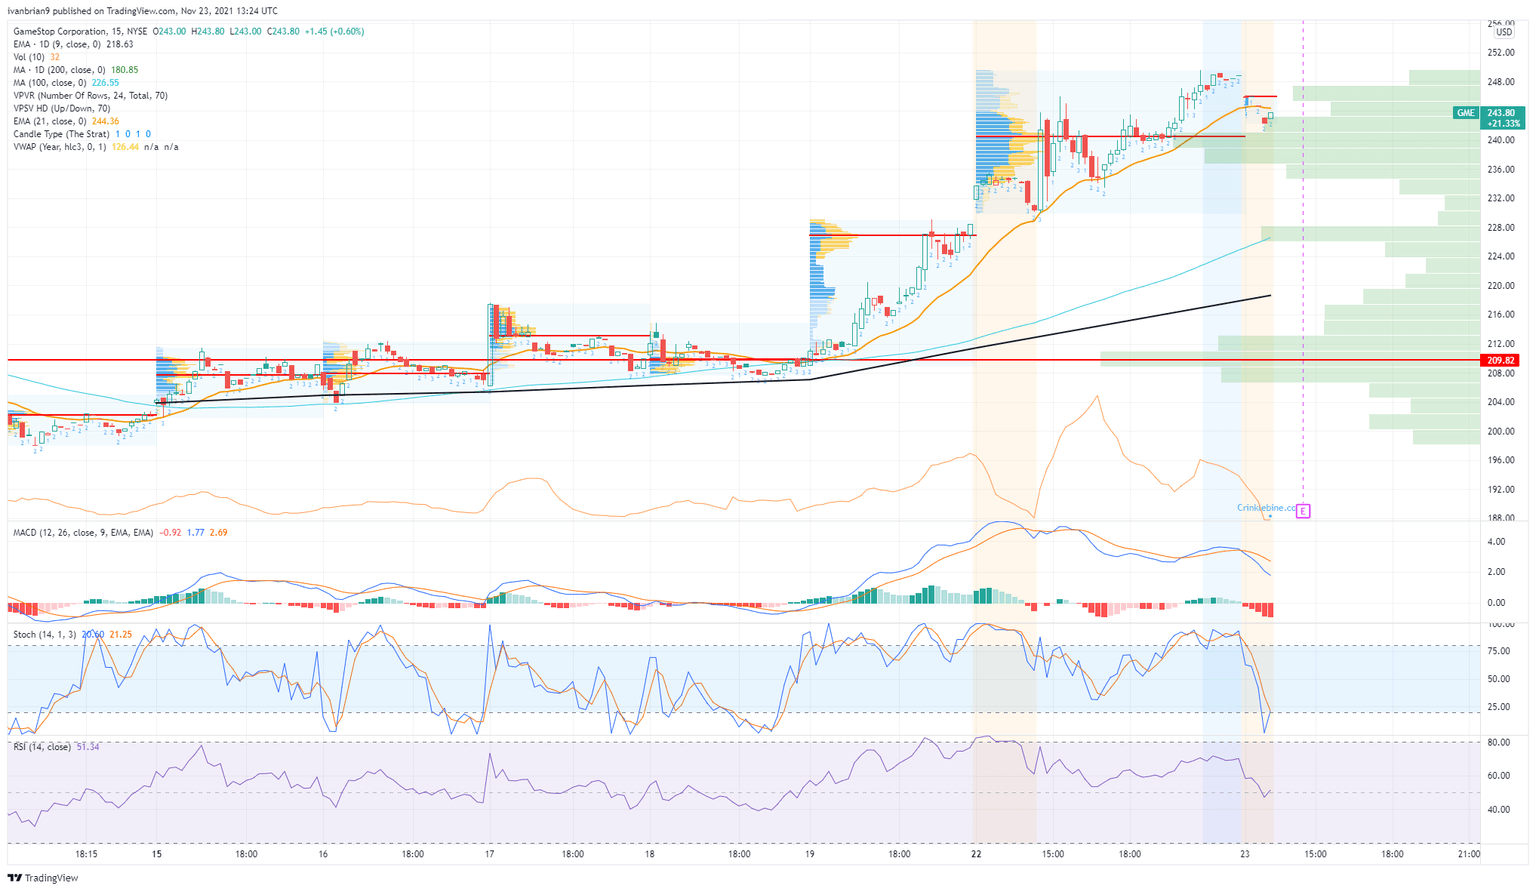Viewport: 1536px width, 891px height.
Task: Select the VPSV HD (Up/Down, 70) legend
Action: click(x=62, y=109)
